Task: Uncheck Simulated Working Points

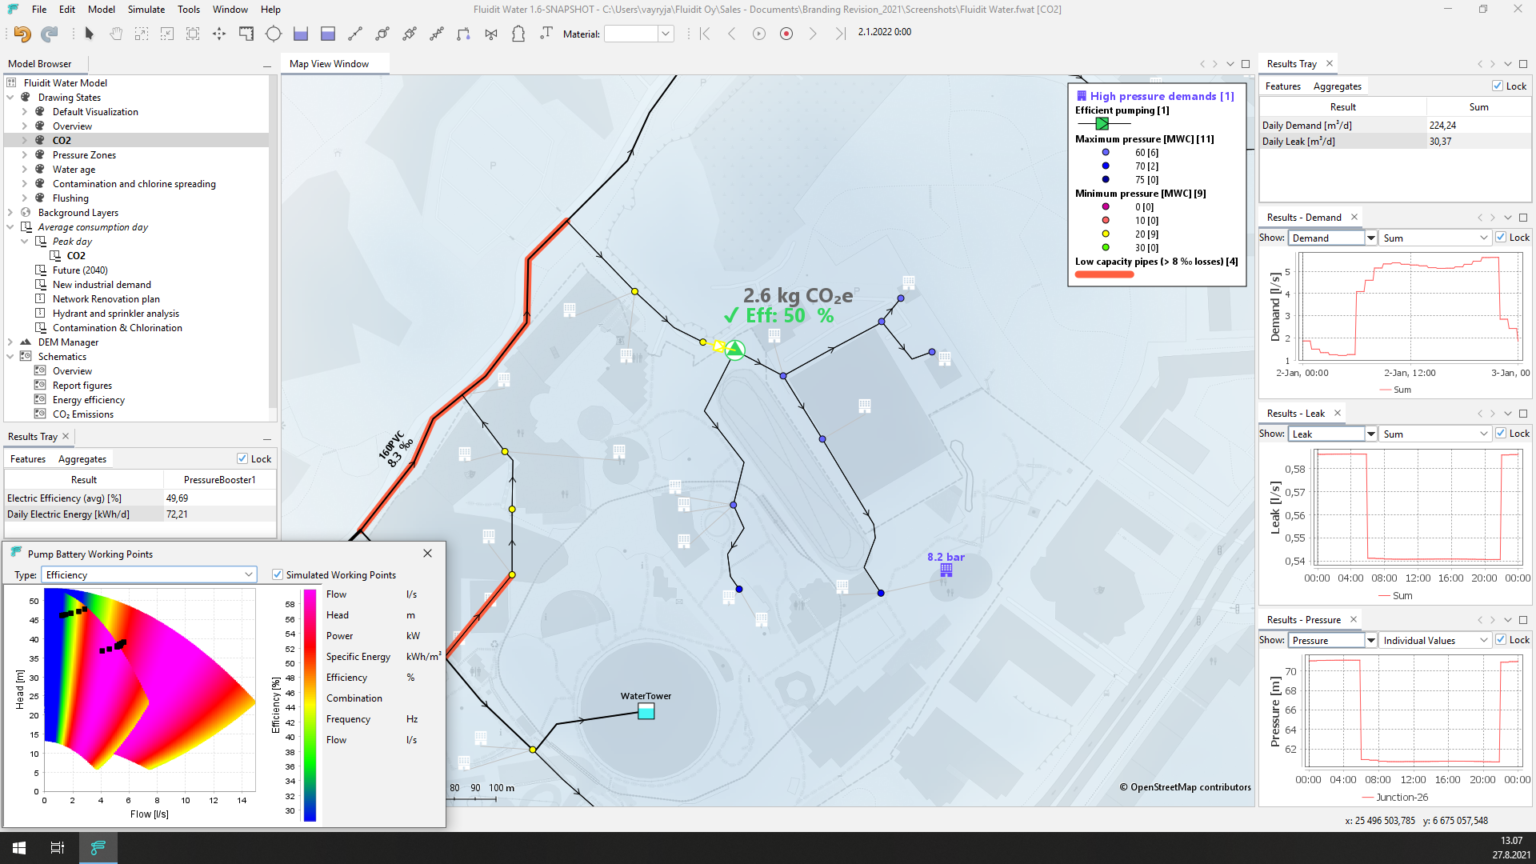Action: click(277, 574)
